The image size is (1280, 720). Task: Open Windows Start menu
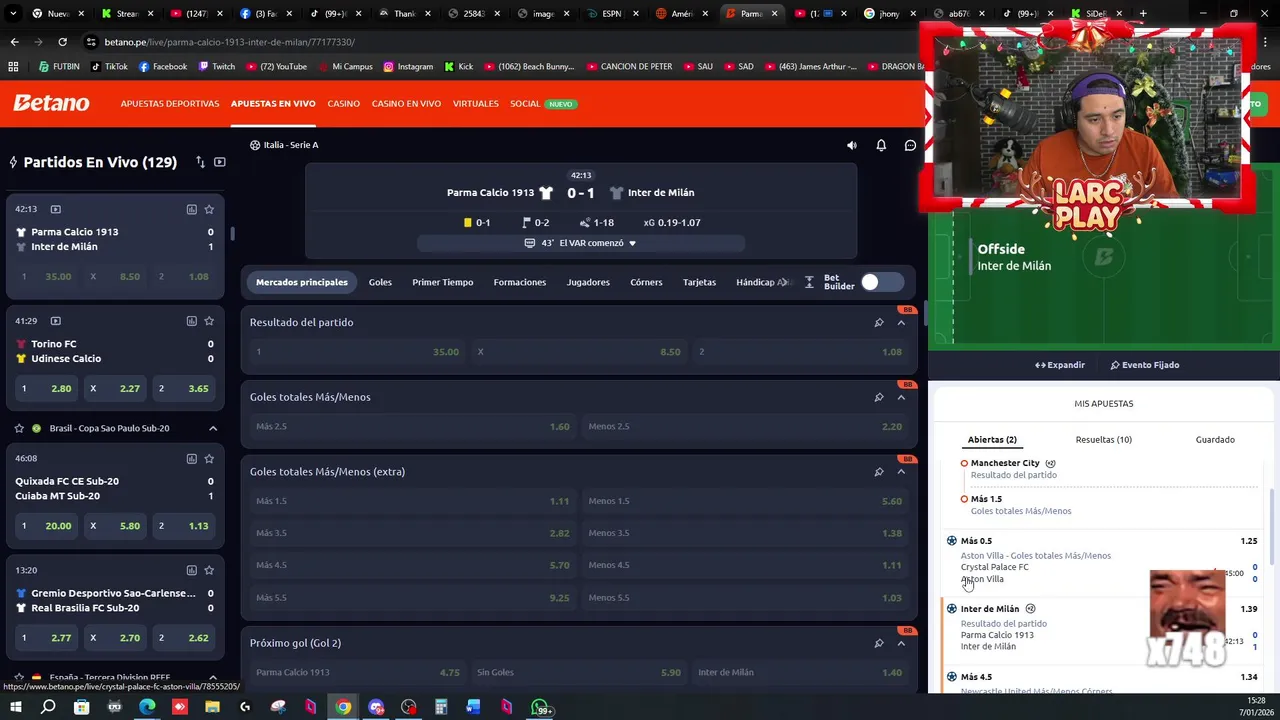(x=15, y=708)
